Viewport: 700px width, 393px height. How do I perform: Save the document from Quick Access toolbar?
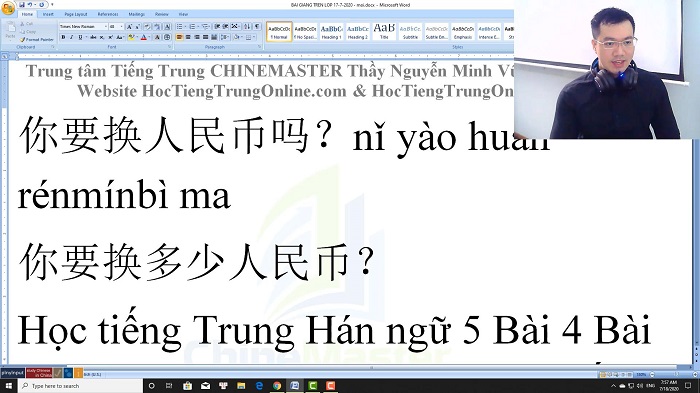coord(21,4)
